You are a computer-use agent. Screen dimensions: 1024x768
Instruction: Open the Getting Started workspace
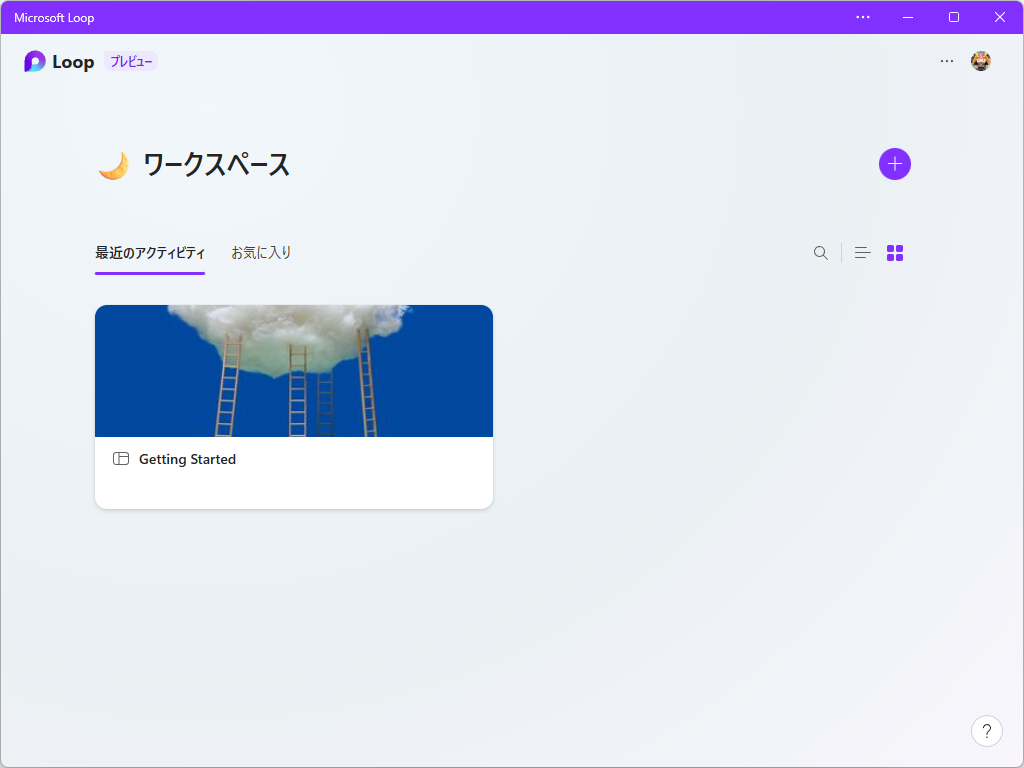(x=293, y=405)
